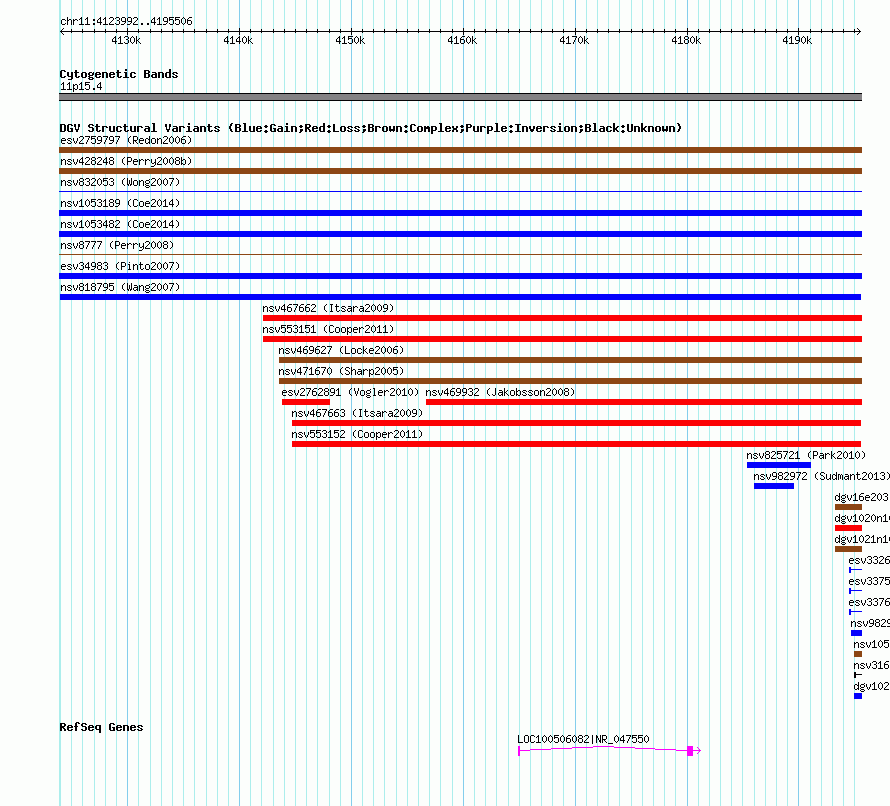This screenshot has height=806, width=890.
Task: Open variant esv34983 (Pinto2007) label
Action: (x=120, y=266)
